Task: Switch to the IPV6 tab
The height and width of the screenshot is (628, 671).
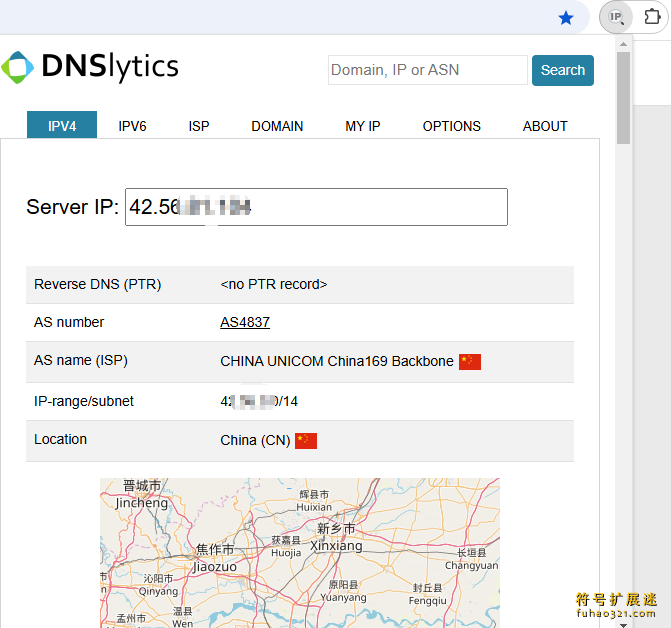Action: (x=132, y=126)
